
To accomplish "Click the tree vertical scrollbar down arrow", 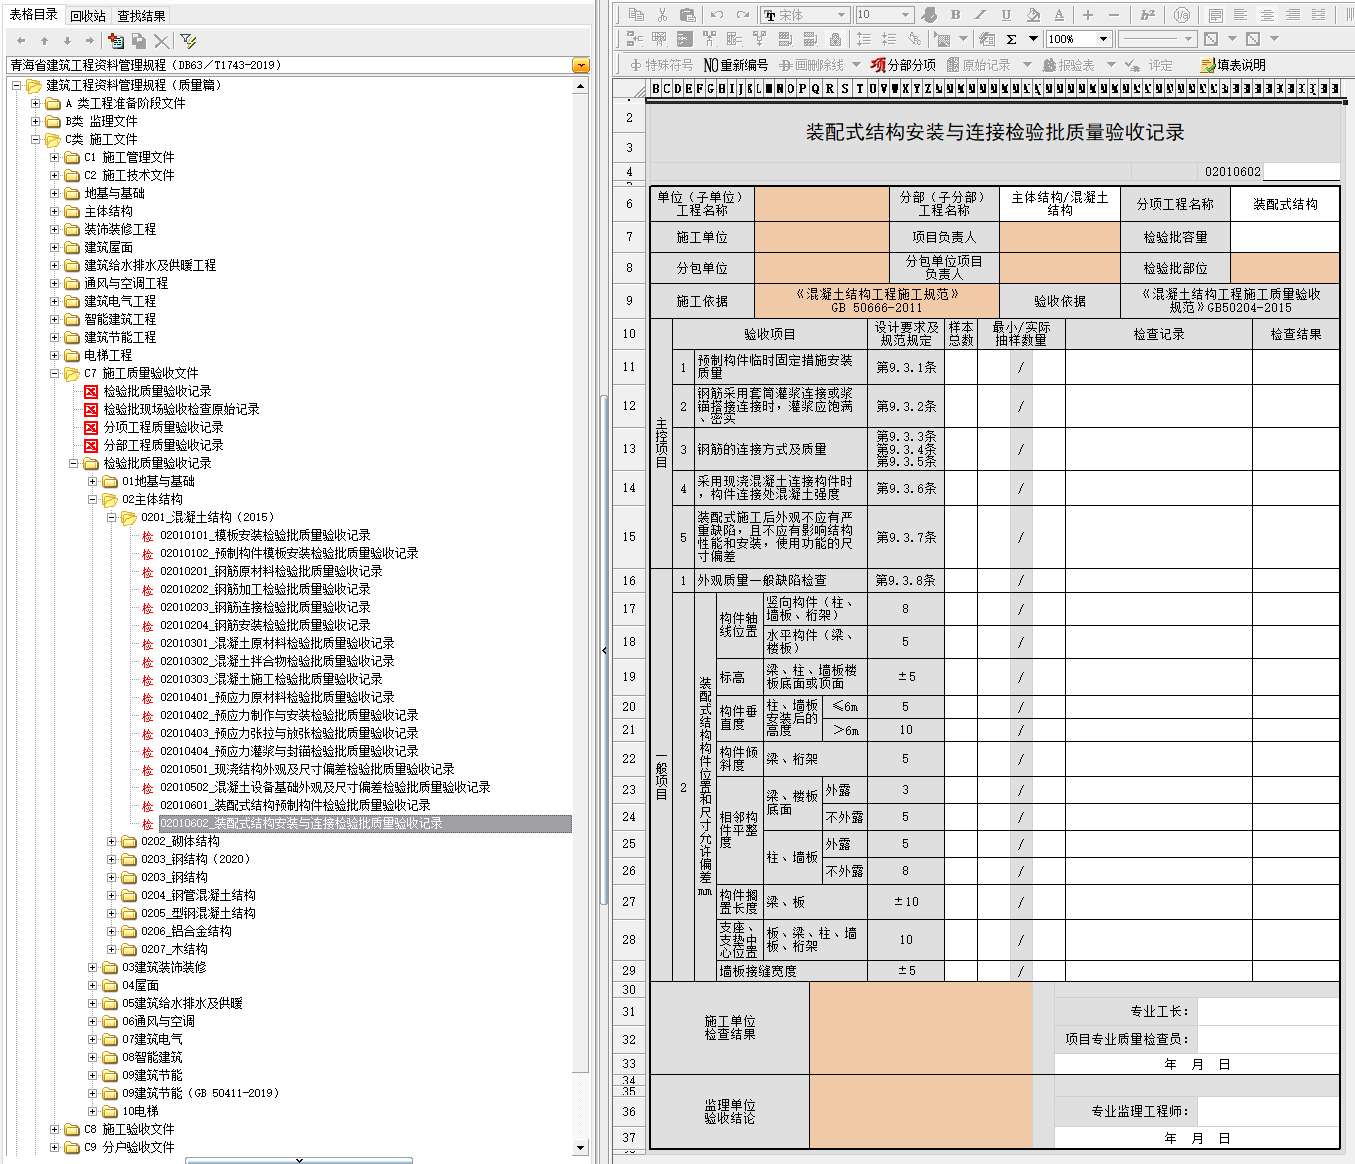I will point(581,1148).
